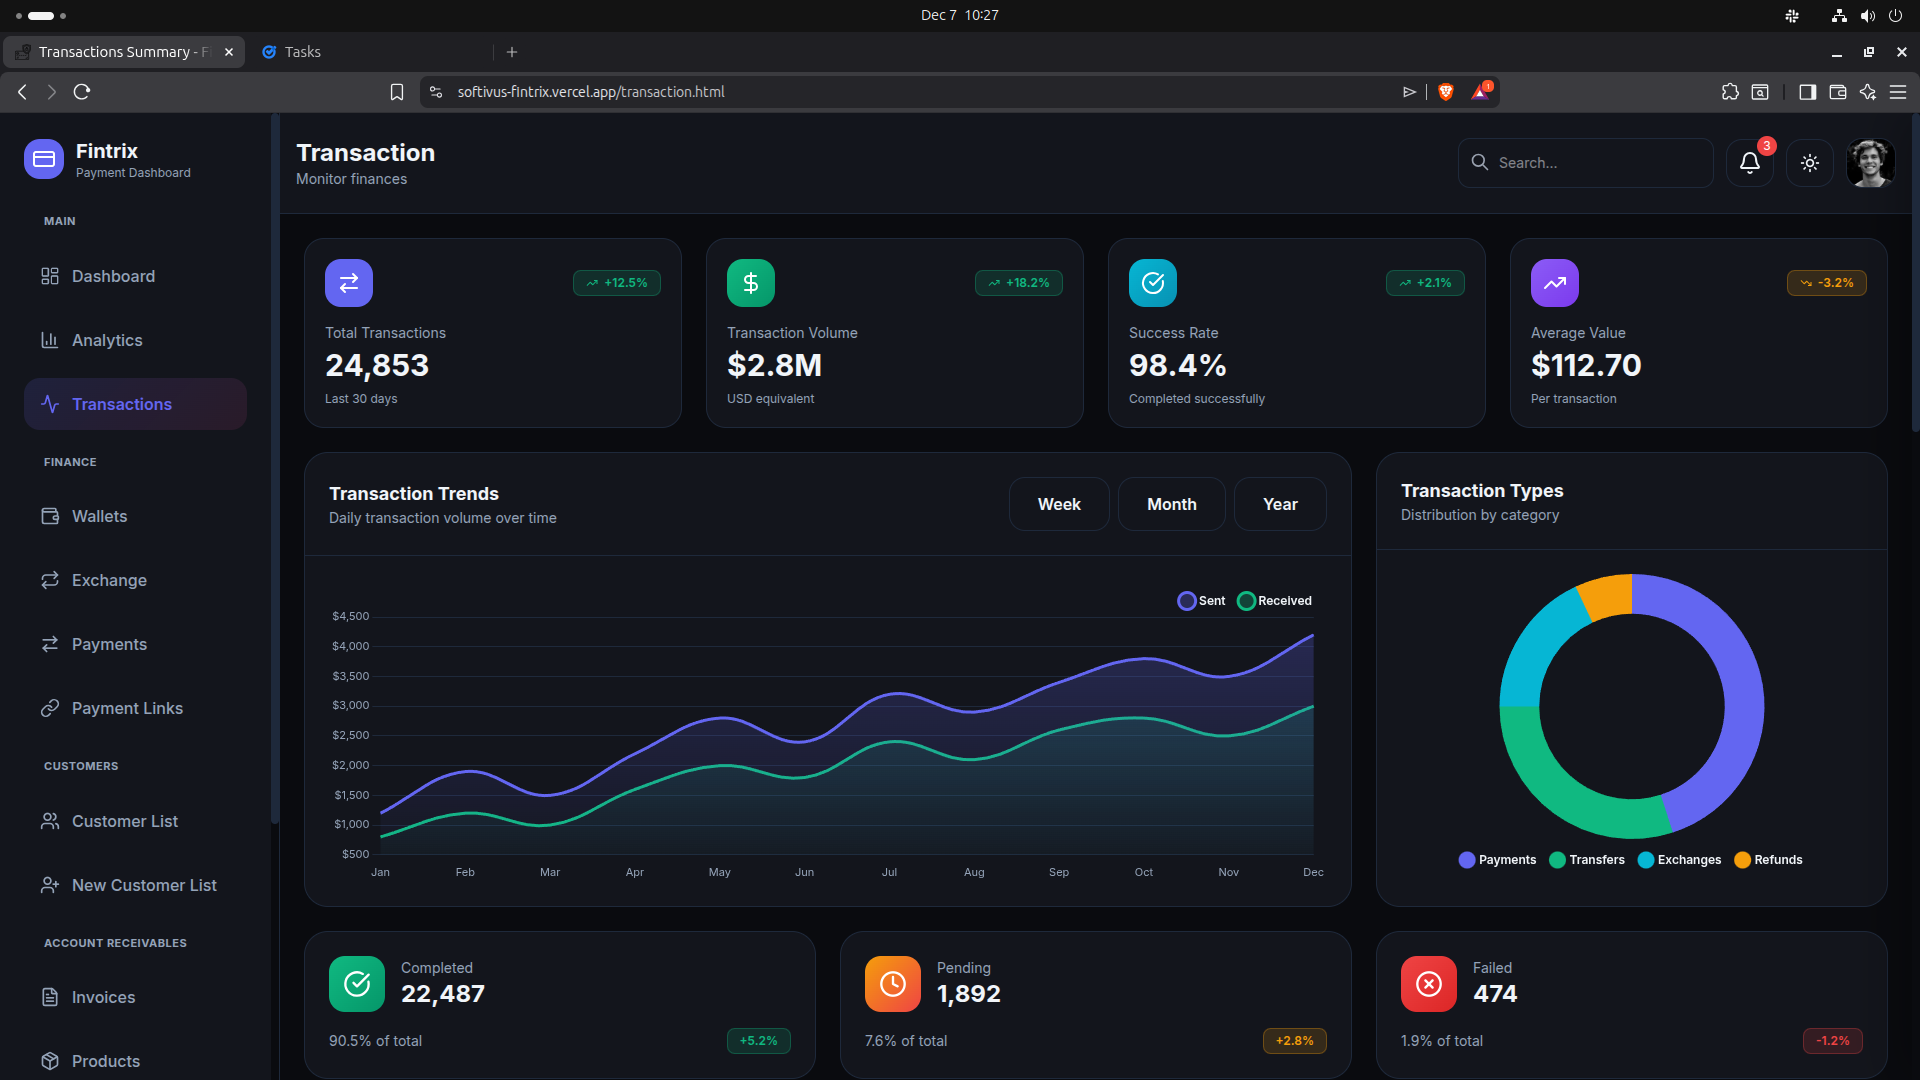Image resolution: width=1920 pixels, height=1080 pixels.
Task: Click the Success Rate checkmark icon
Action: tap(1153, 283)
